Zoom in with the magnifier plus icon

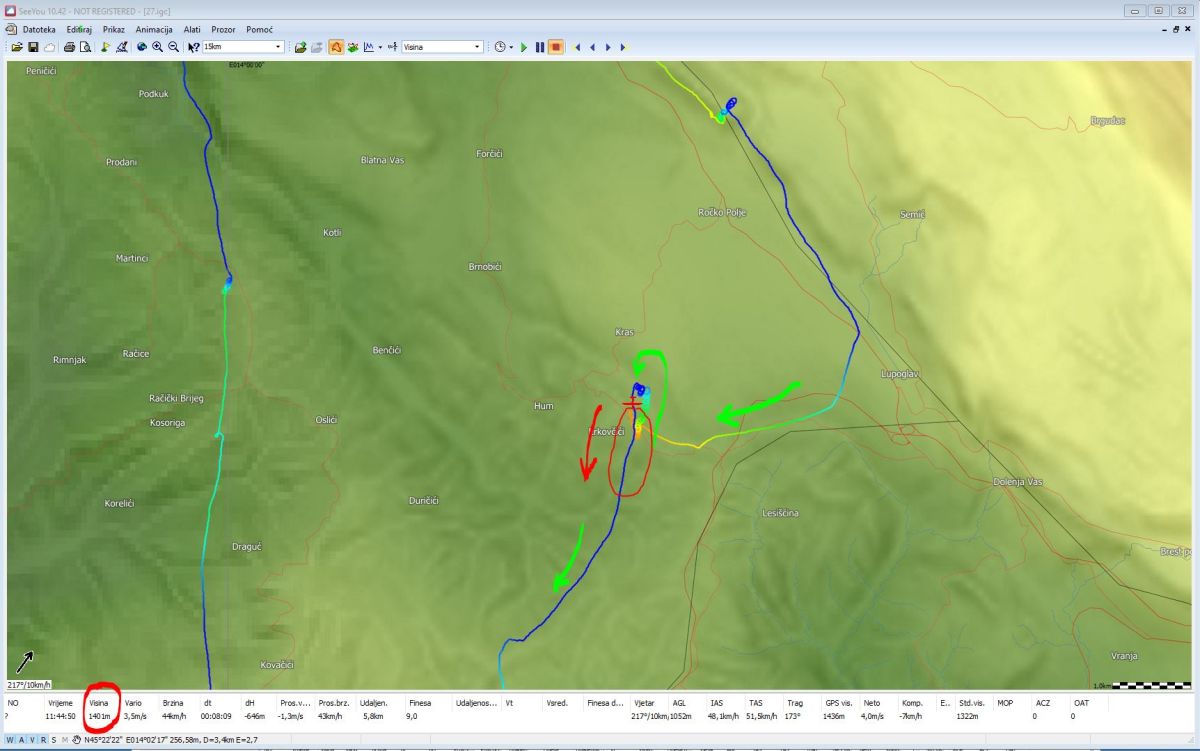coord(157,47)
